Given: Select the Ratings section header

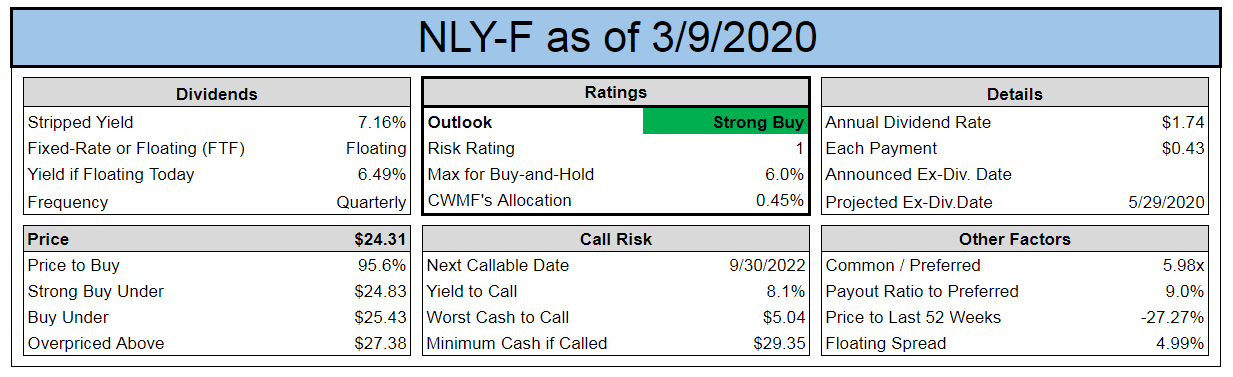Looking at the screenshot, I should point(616,92).
